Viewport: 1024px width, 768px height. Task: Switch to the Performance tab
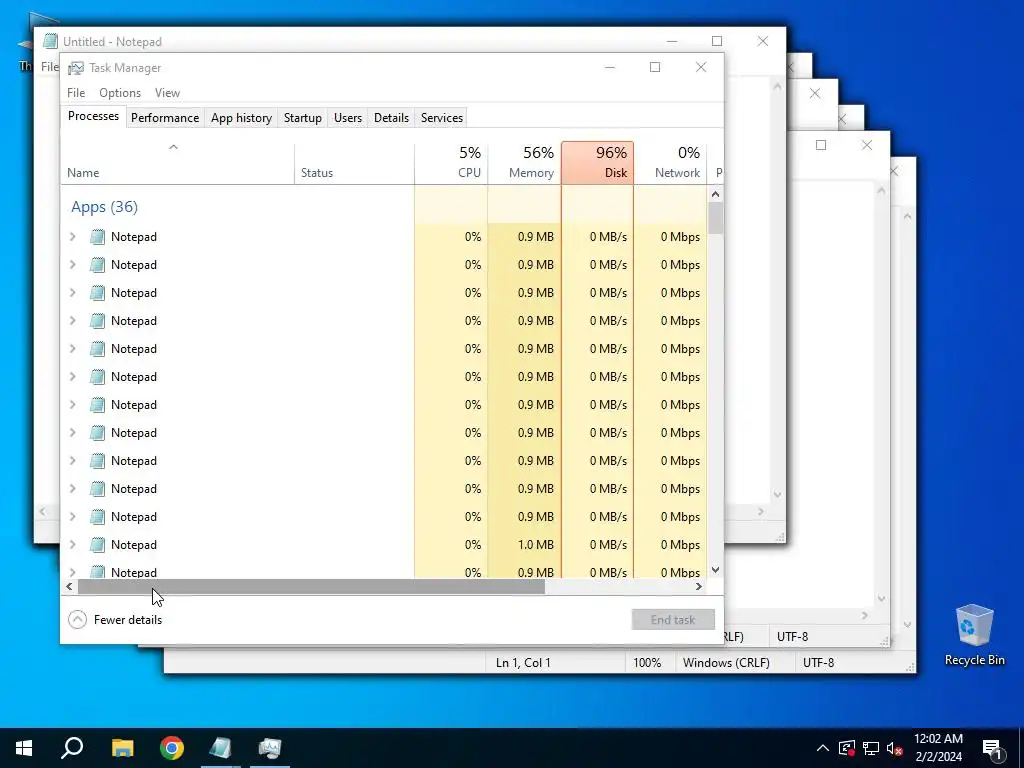click(x=165, y=118)
